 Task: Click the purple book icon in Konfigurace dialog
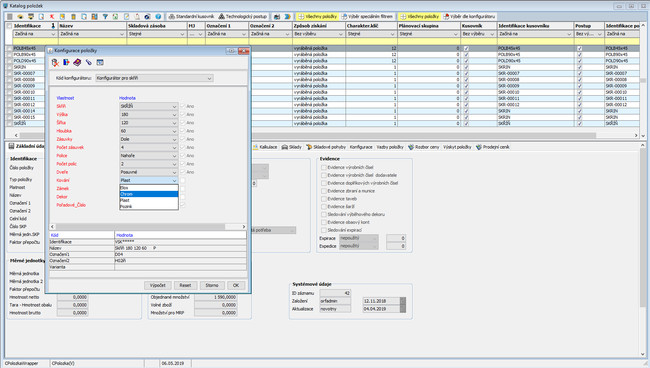point(77,63)
